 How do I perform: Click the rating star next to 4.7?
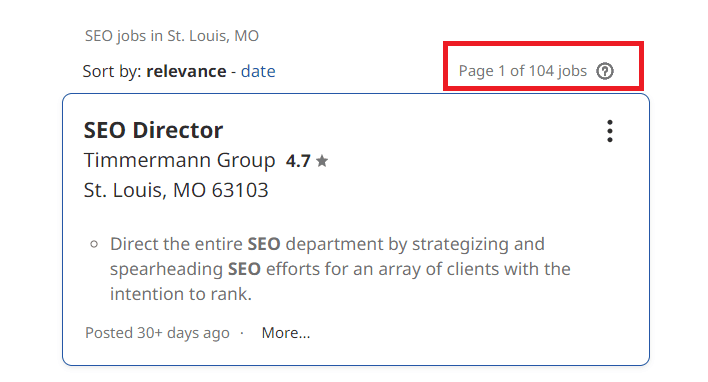tap(322, 160)
